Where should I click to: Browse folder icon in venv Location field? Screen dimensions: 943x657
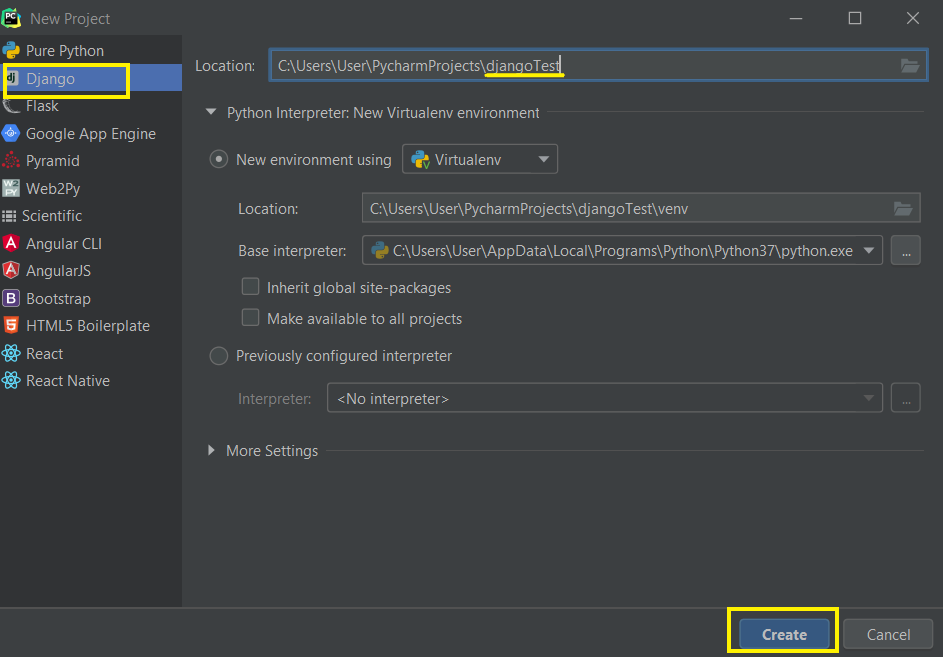(x=903, y=209)
